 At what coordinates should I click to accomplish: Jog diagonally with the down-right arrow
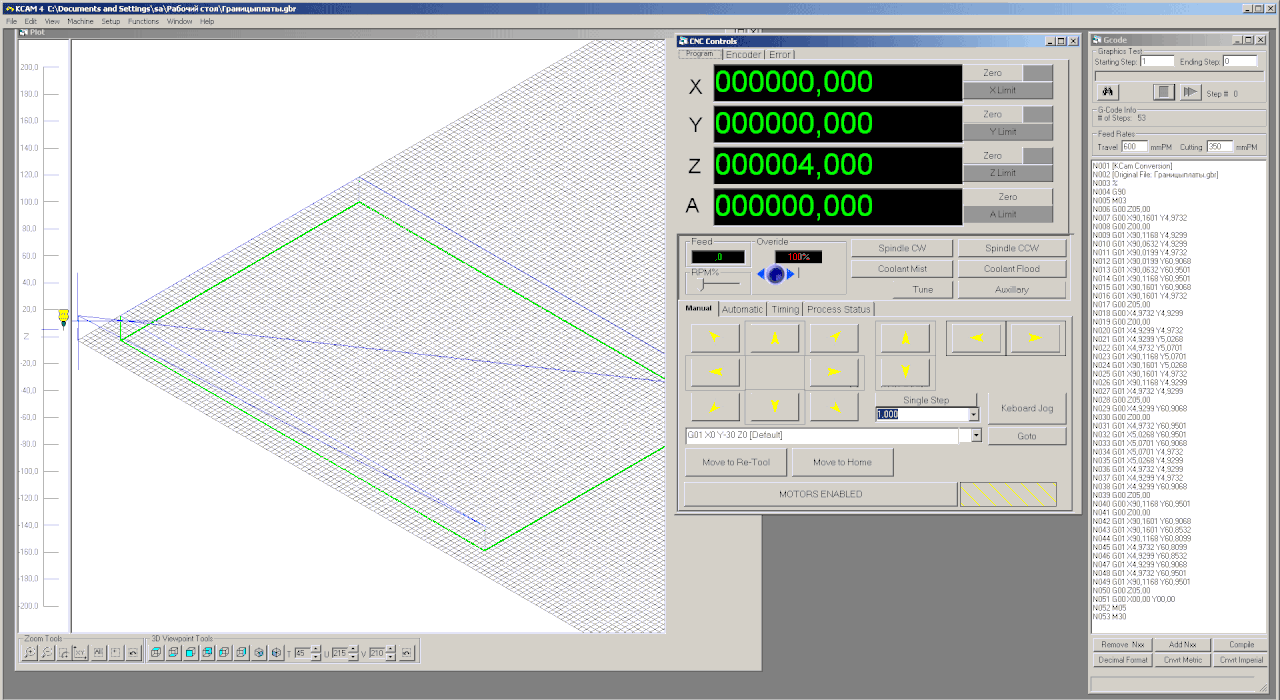point(835,406)
